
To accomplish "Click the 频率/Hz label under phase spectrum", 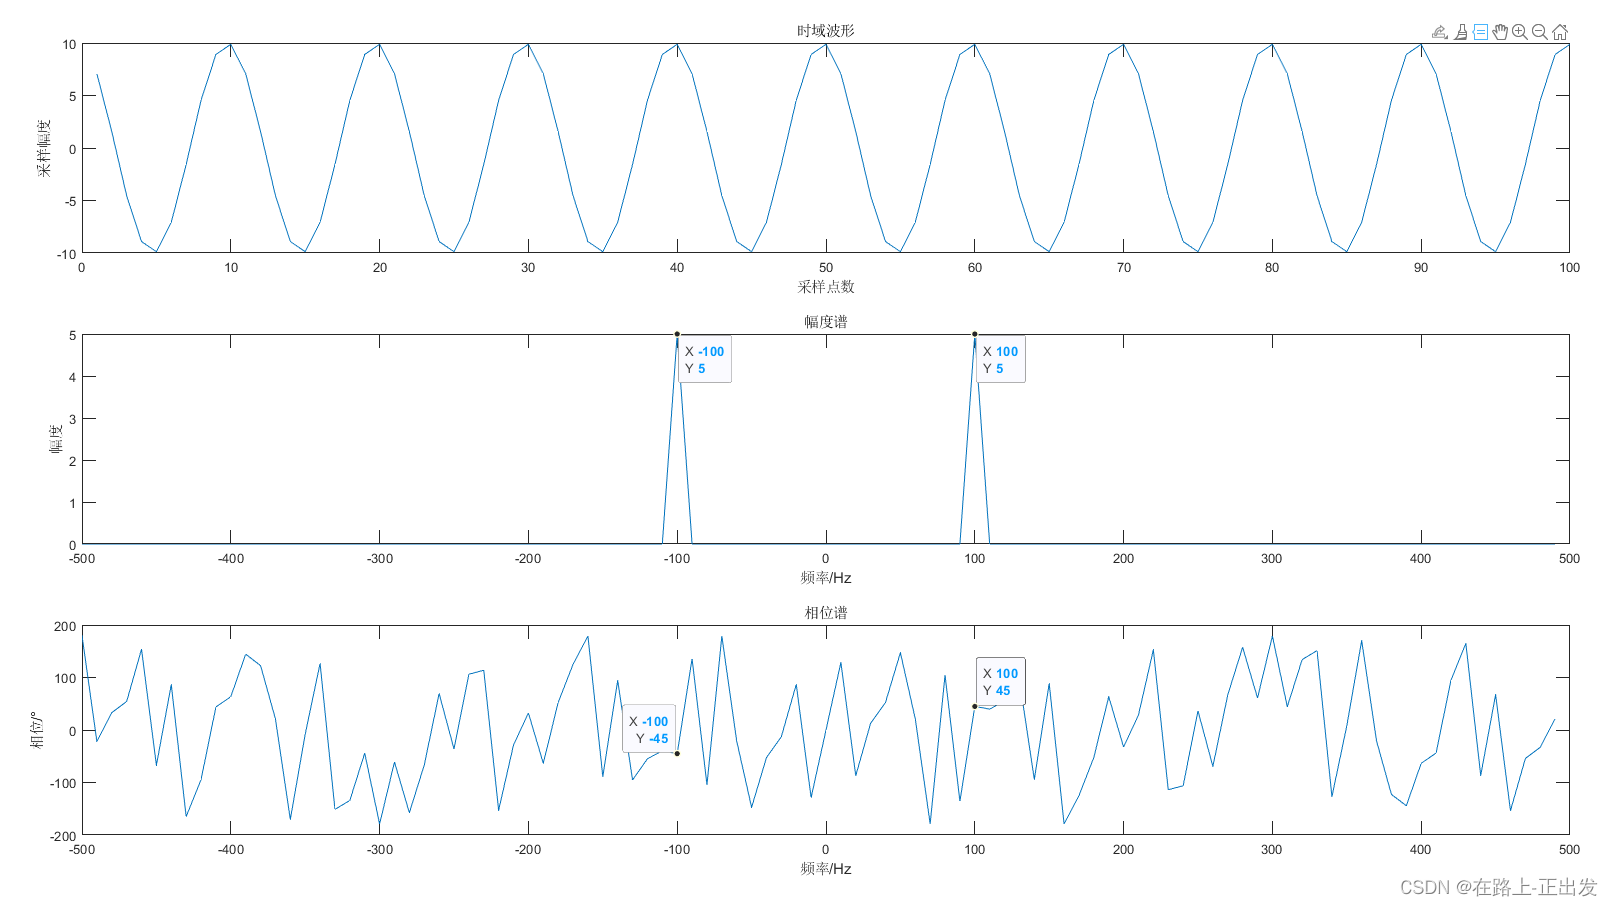I will coord(826,869).
